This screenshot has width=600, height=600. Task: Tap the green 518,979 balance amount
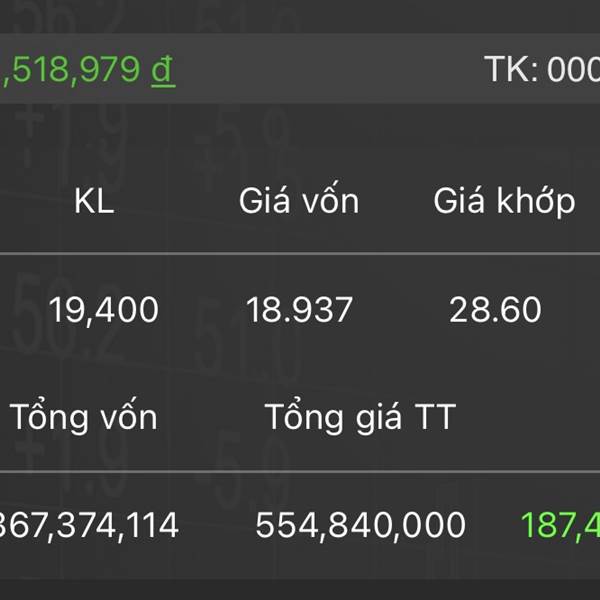71,70
